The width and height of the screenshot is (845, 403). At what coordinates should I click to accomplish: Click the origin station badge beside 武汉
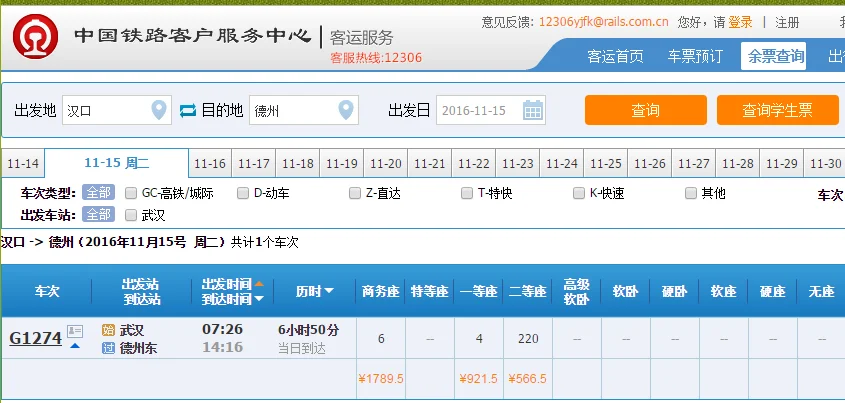(x=108, y=330)
